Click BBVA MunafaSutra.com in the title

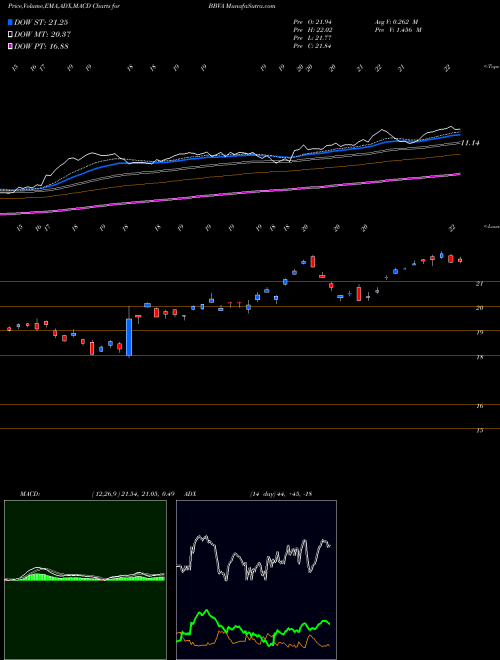tap(241, 6)
